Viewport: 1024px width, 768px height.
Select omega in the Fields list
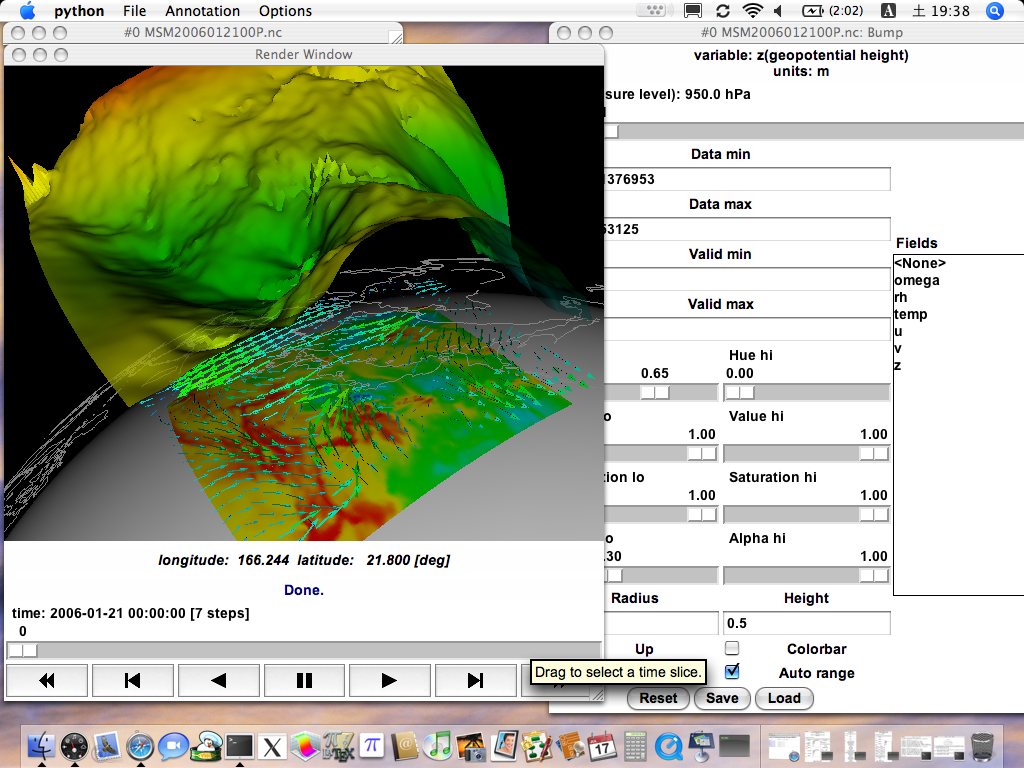[x=917, y=280]
